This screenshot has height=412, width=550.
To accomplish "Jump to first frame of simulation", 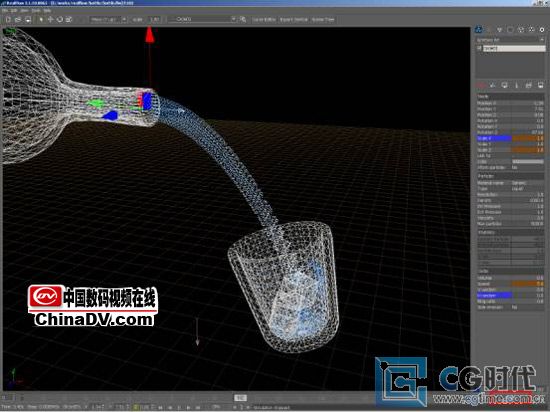I will pos(161,407).
